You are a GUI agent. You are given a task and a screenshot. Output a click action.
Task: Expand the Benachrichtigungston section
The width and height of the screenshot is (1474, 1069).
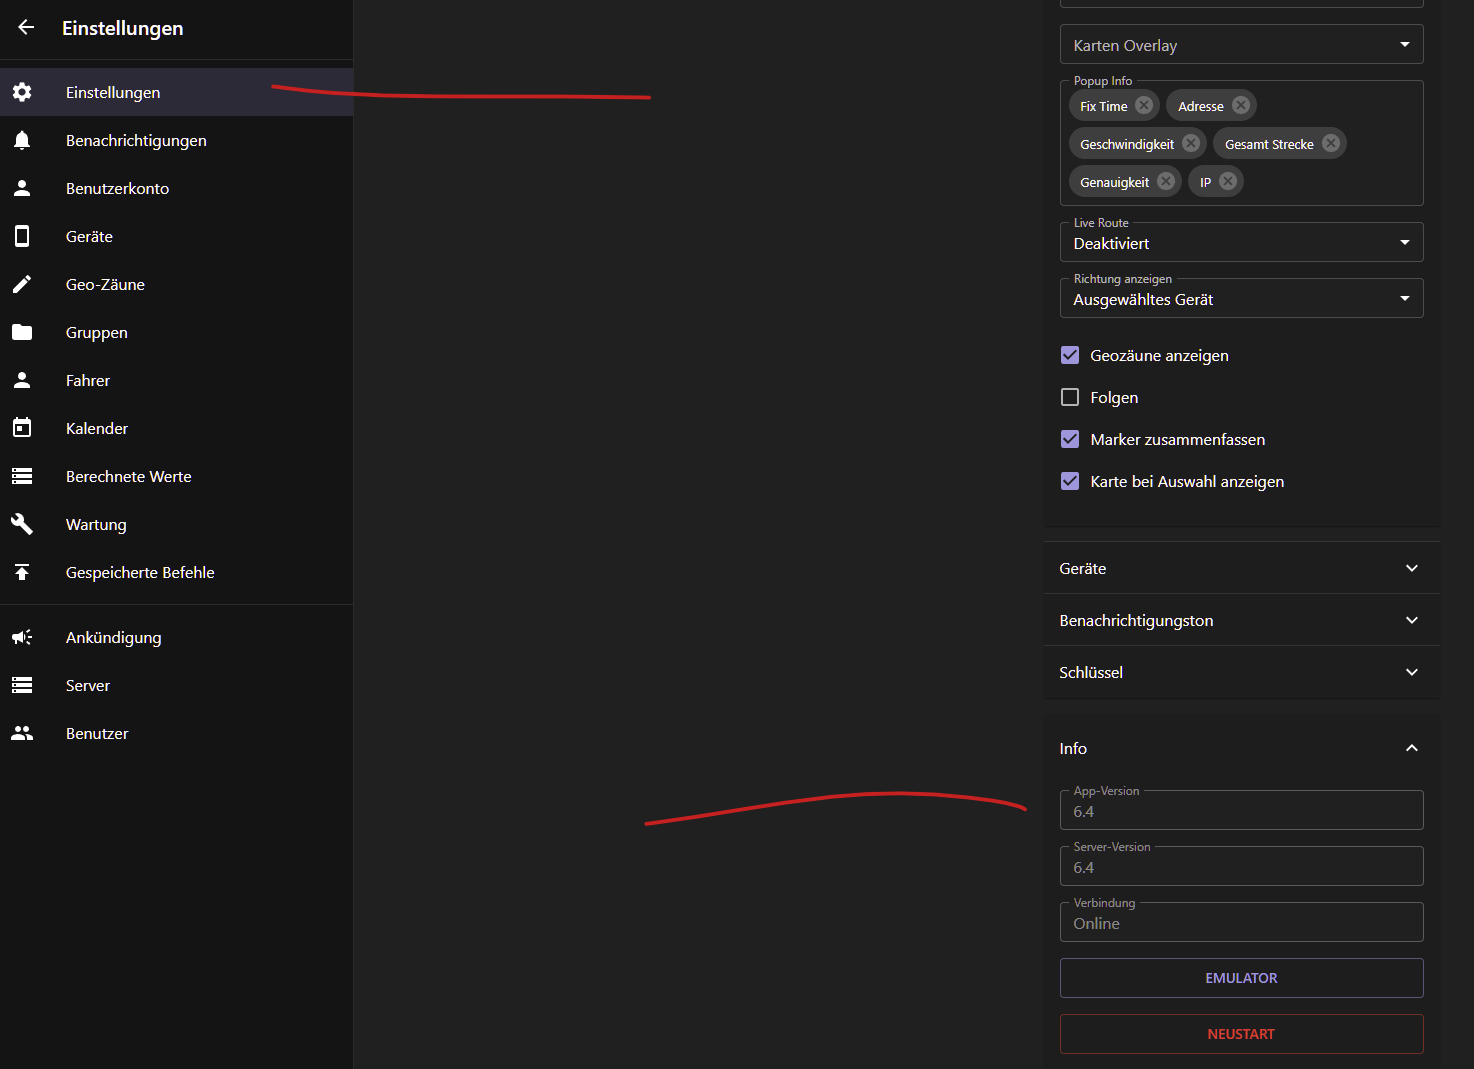(1241, 620)
